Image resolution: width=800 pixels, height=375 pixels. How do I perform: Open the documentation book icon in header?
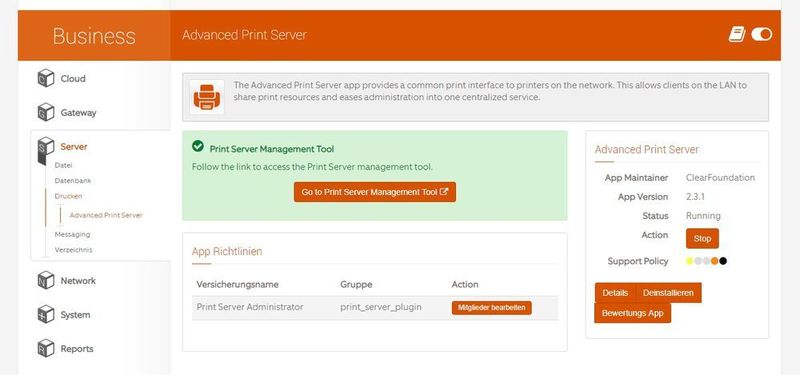pos(736,35)
